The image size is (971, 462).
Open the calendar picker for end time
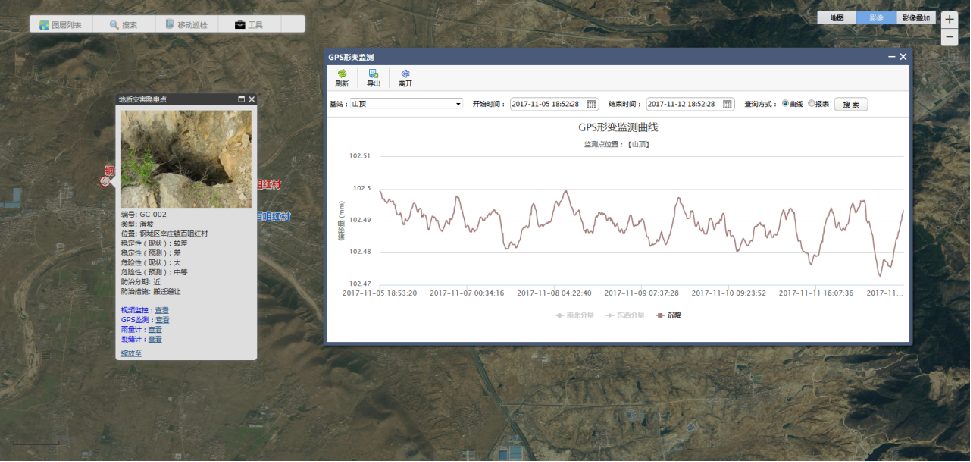coord(728,104)
